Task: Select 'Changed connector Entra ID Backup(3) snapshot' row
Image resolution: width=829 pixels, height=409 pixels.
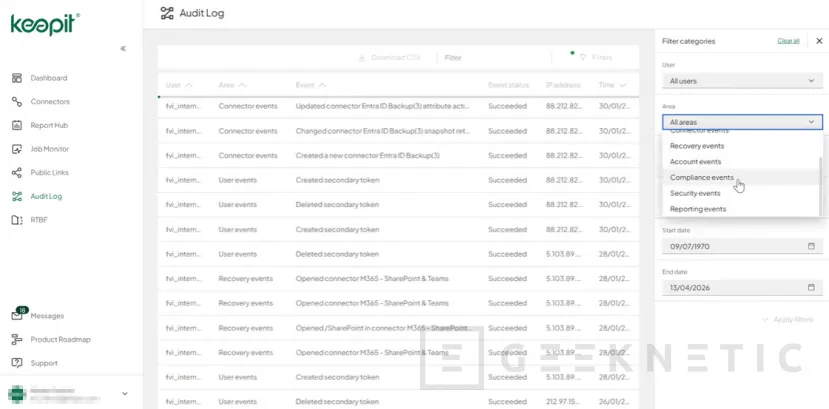Action: [x=398, y=131]
